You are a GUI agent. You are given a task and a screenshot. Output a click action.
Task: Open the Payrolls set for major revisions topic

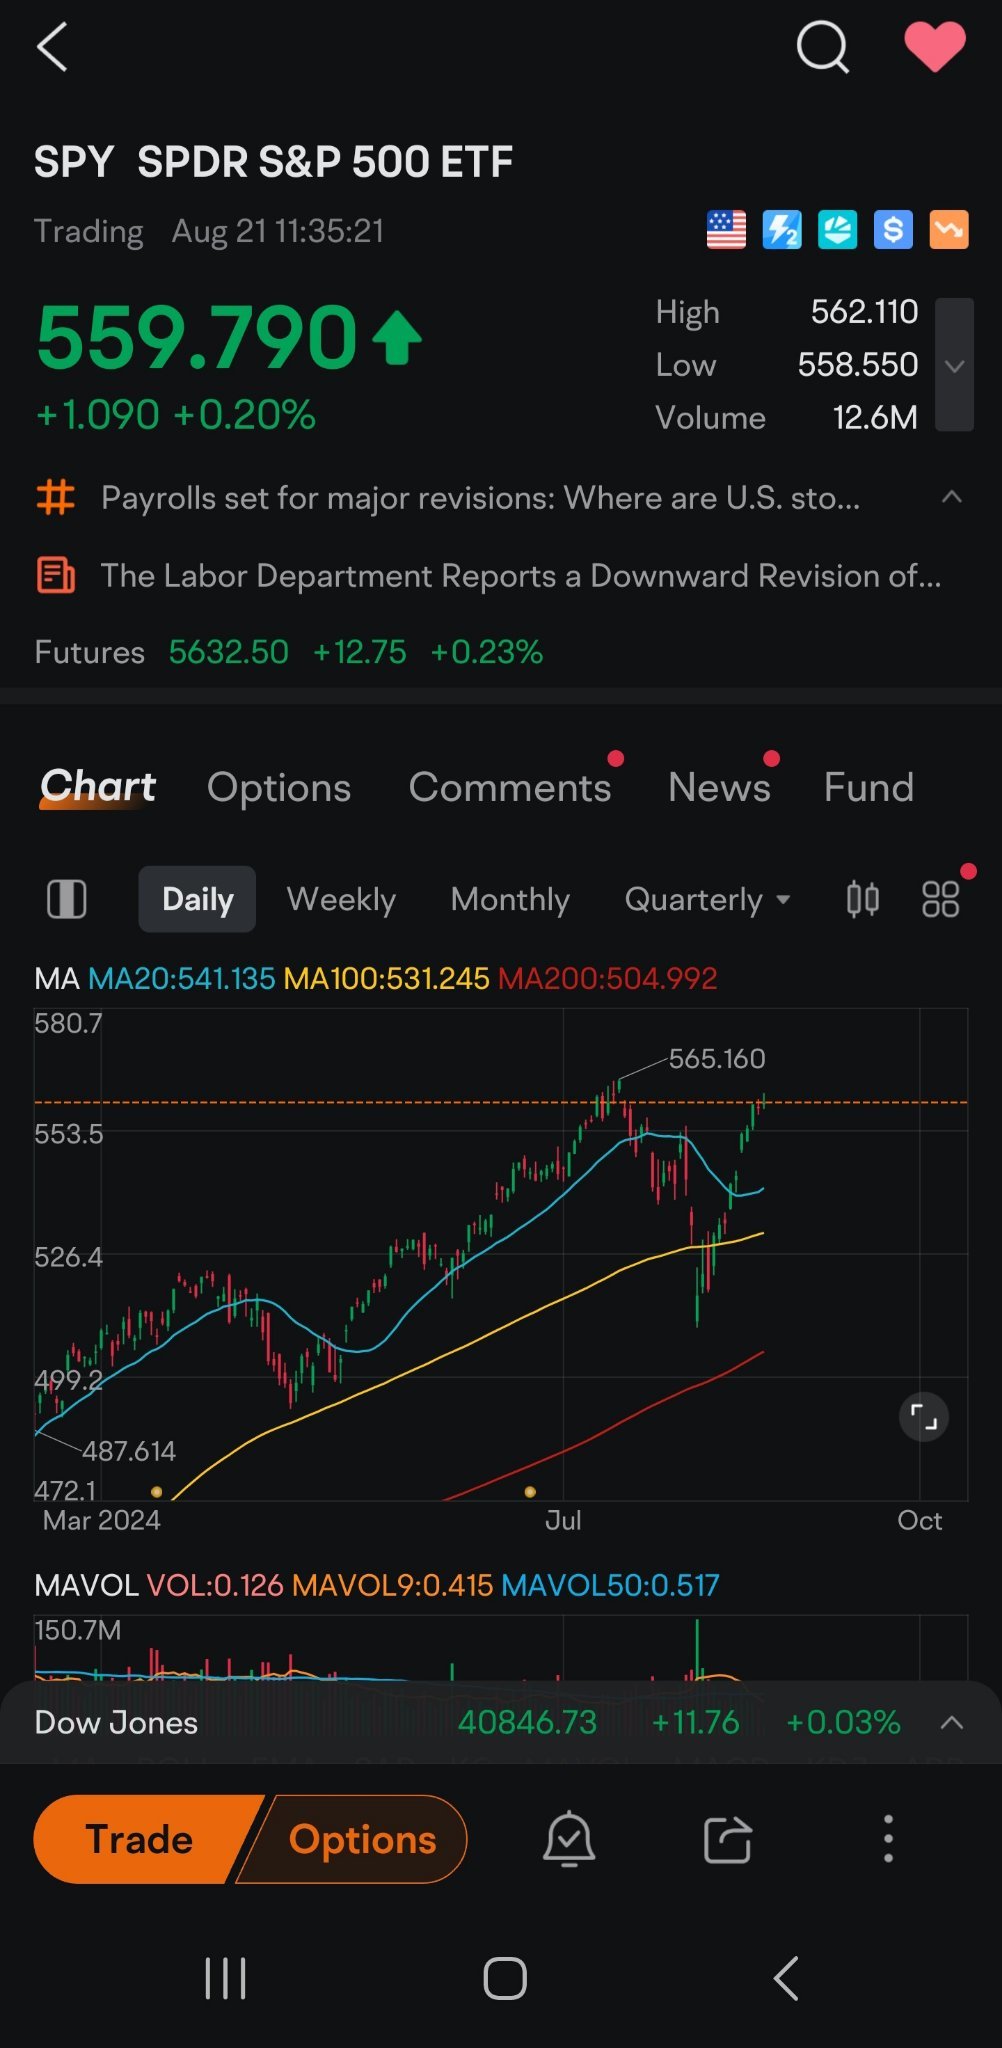point(480,497)
